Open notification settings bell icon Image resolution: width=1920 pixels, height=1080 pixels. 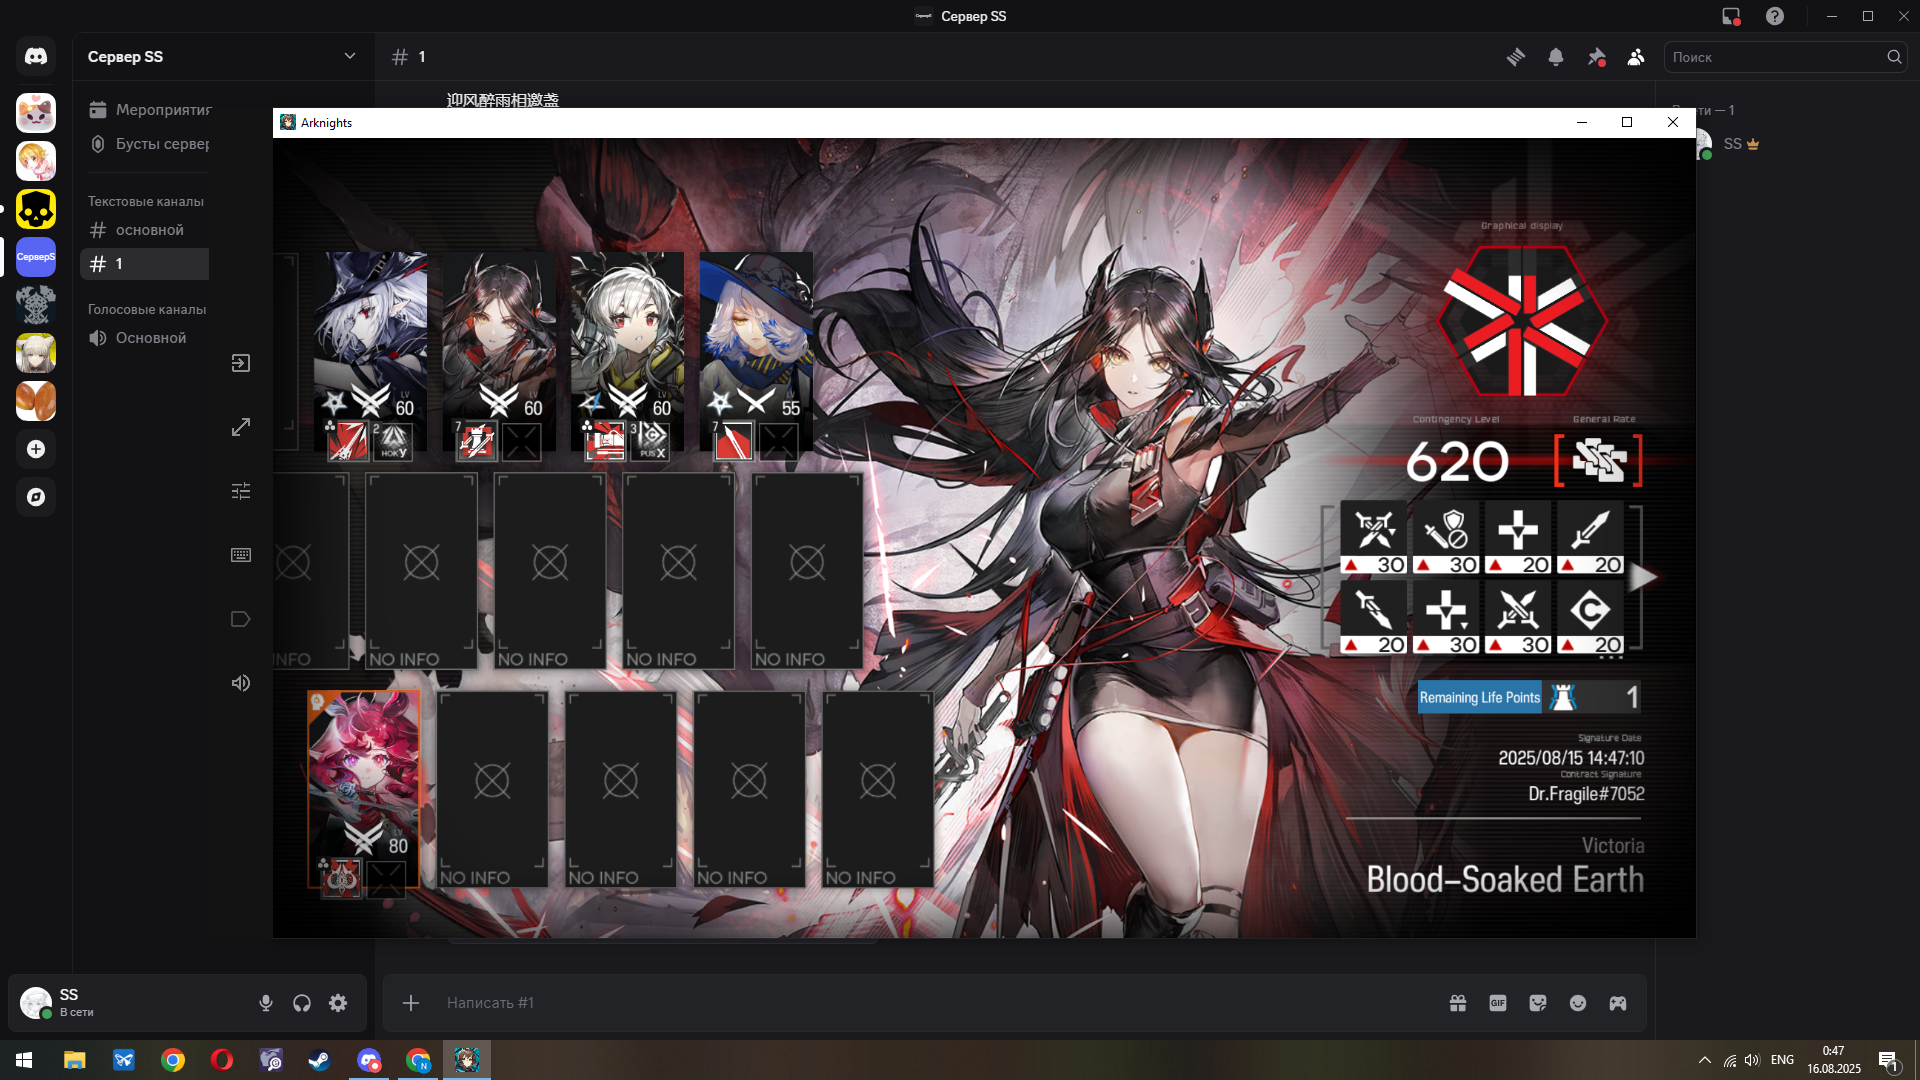coord(1556,57)
